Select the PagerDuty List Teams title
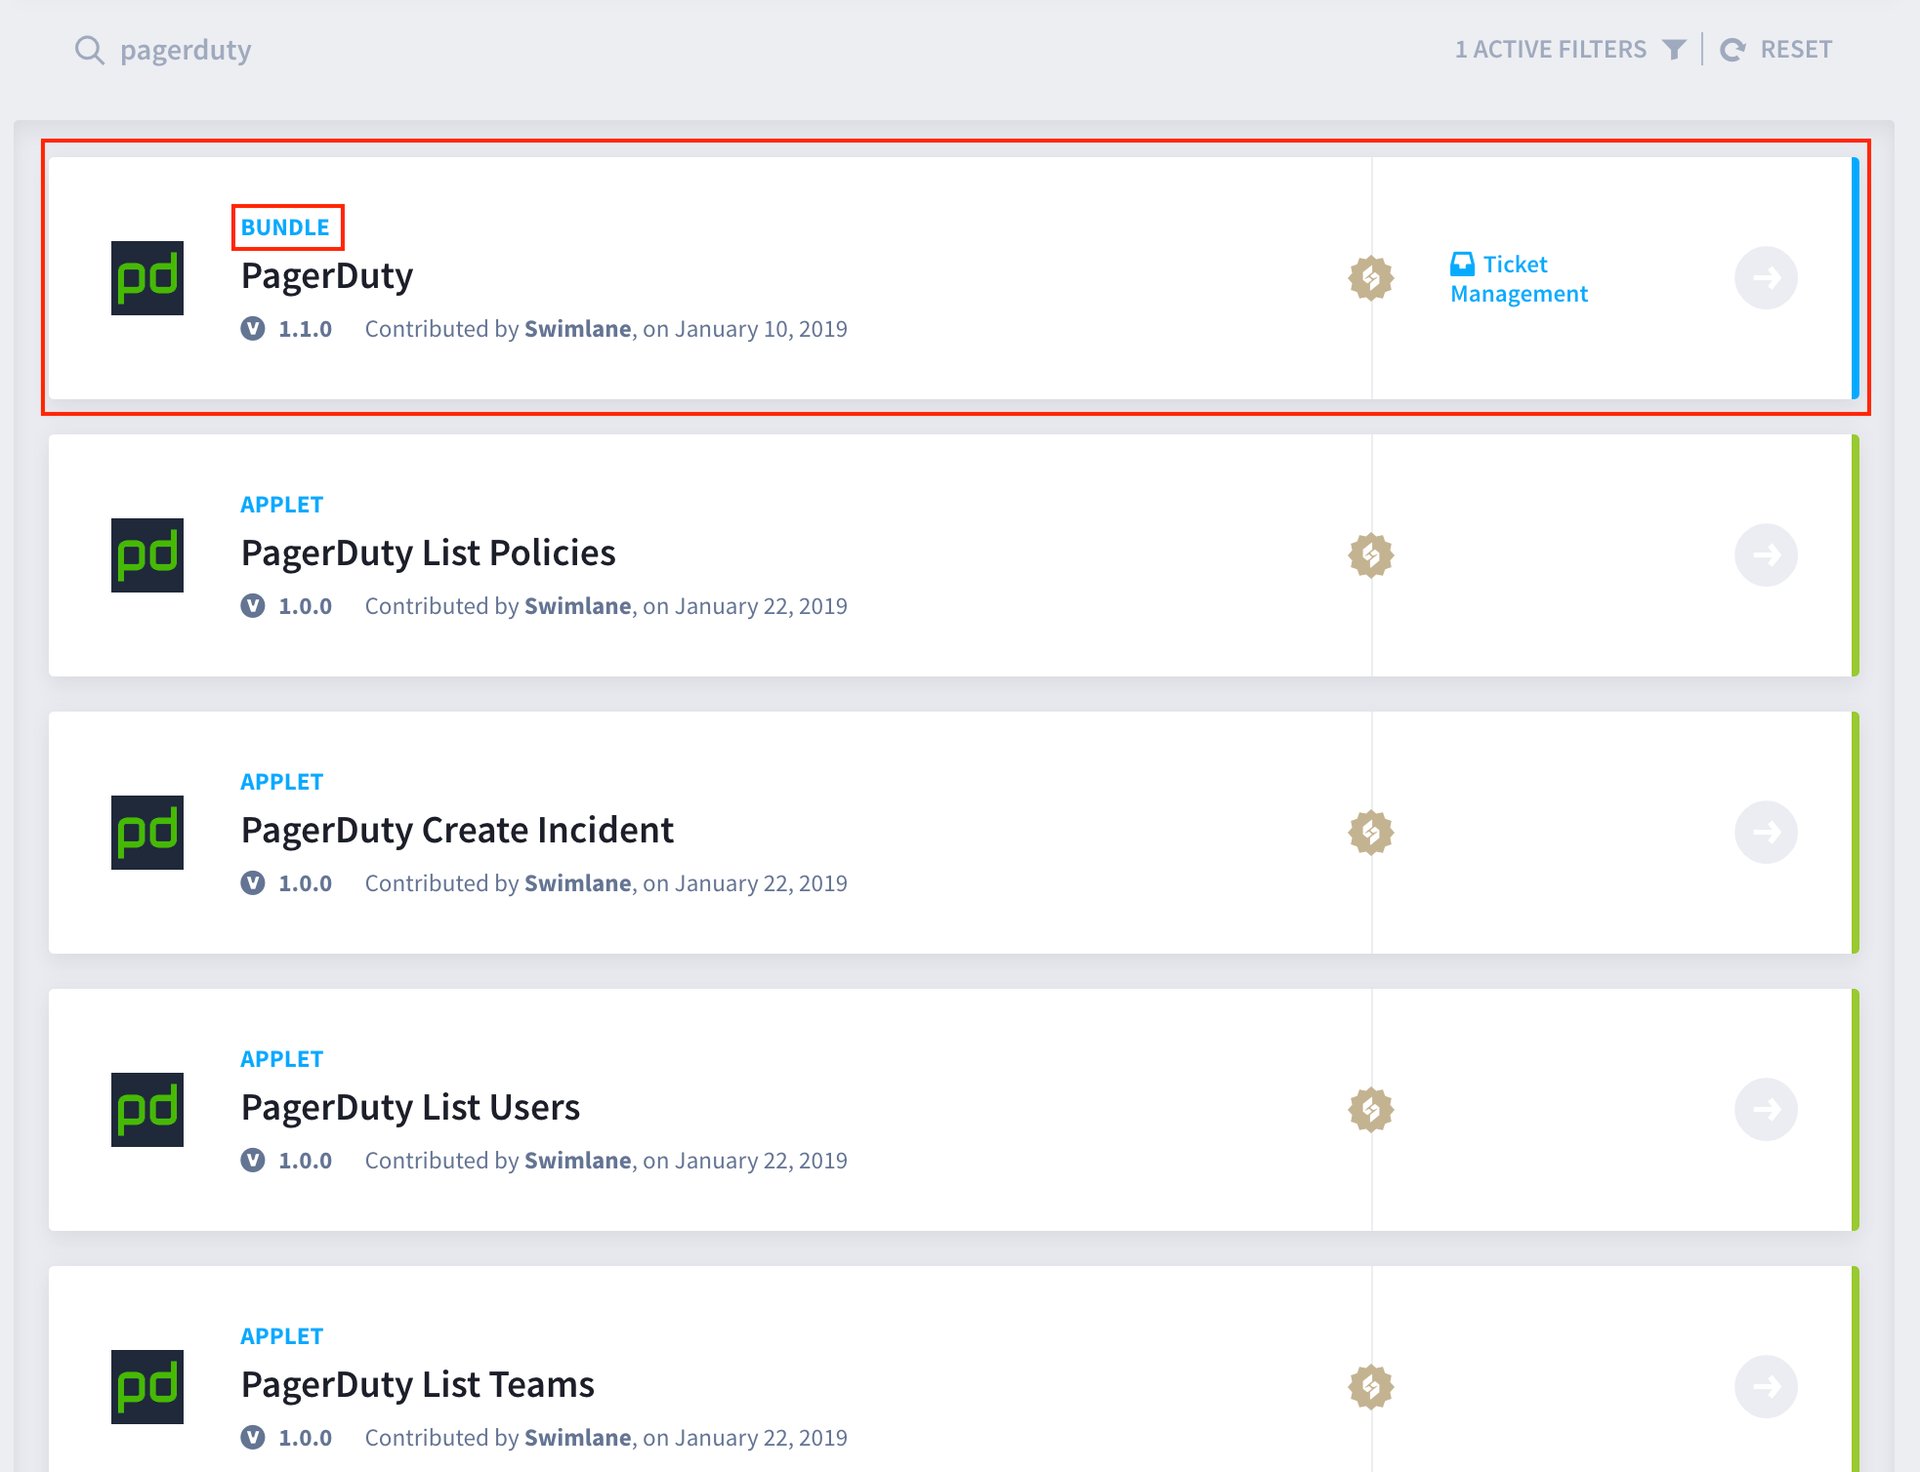The width and height of the screenshot is (1920, 1472). tap(417, 1385)
